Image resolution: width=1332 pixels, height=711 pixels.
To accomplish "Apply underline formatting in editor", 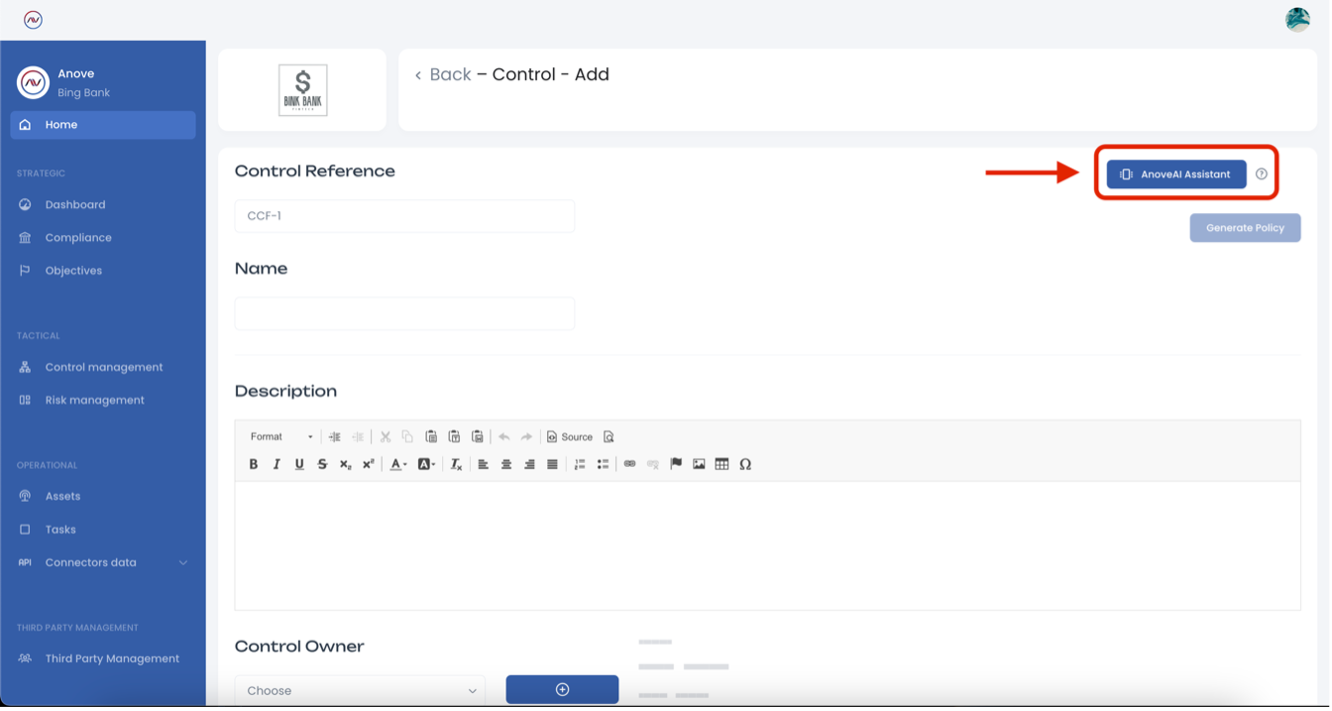I will coord(299,464).
